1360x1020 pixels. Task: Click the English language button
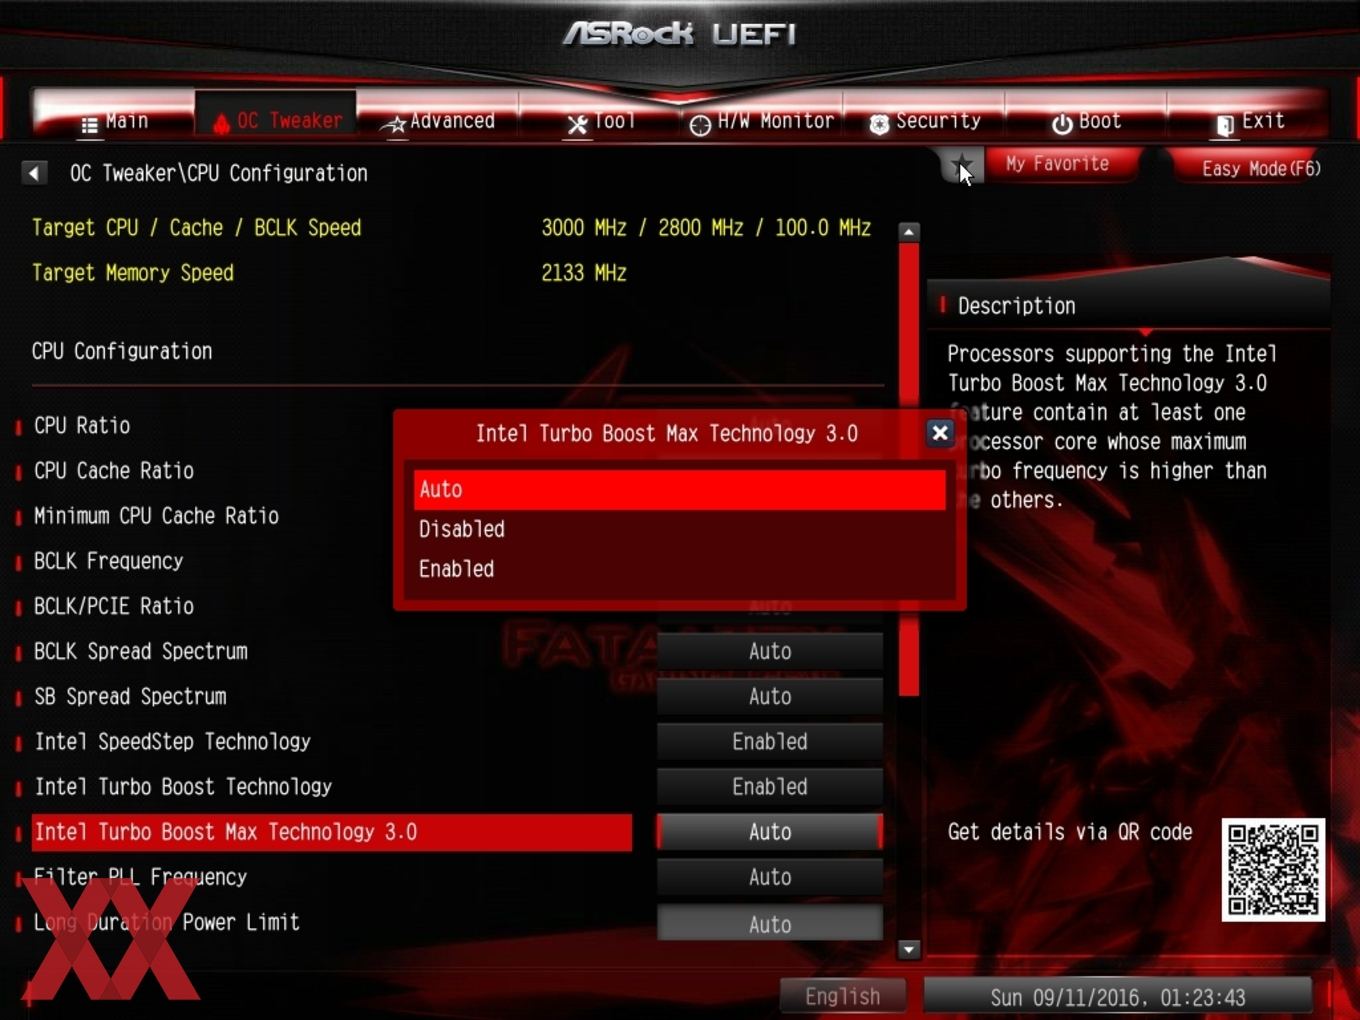(843, 996)
